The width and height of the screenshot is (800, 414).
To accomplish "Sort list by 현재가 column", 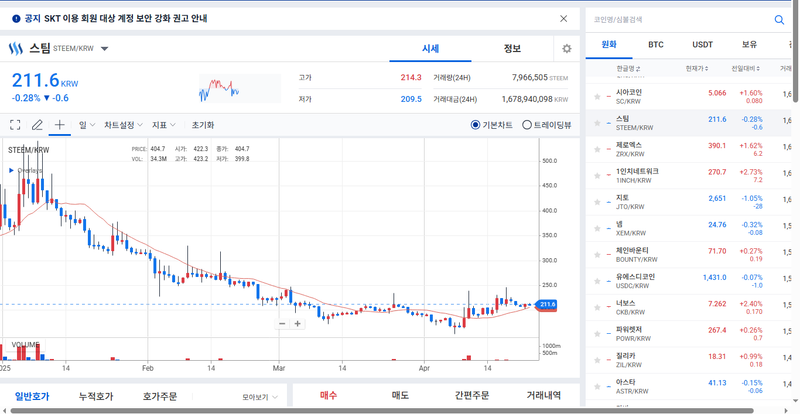I will tap(696, 68).
